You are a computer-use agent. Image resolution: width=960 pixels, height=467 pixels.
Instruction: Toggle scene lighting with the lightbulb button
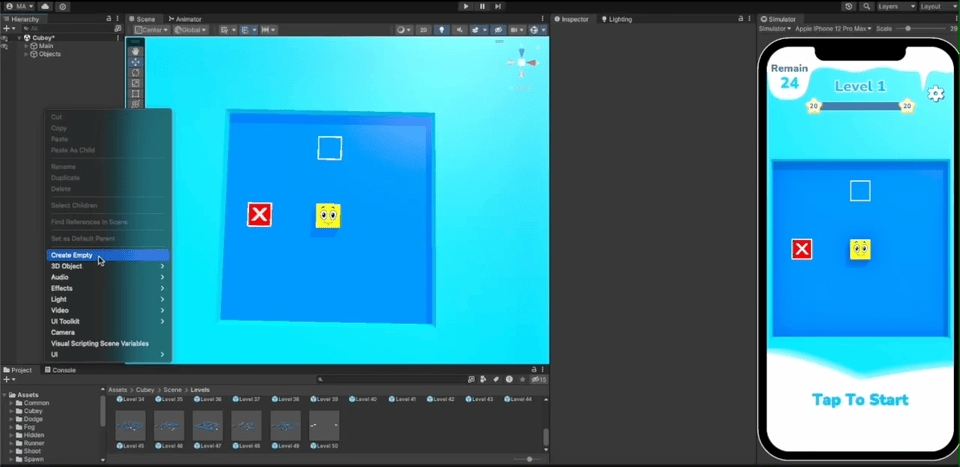tap(442, 30)
